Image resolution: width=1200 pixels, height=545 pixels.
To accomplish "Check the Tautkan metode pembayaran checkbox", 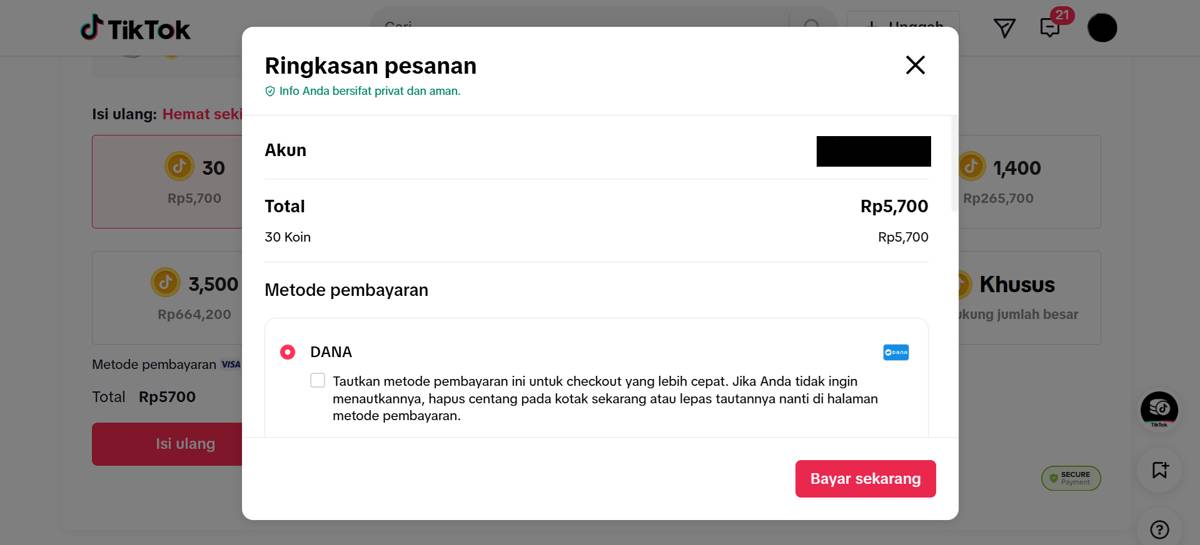I will [x=318, y=380].
